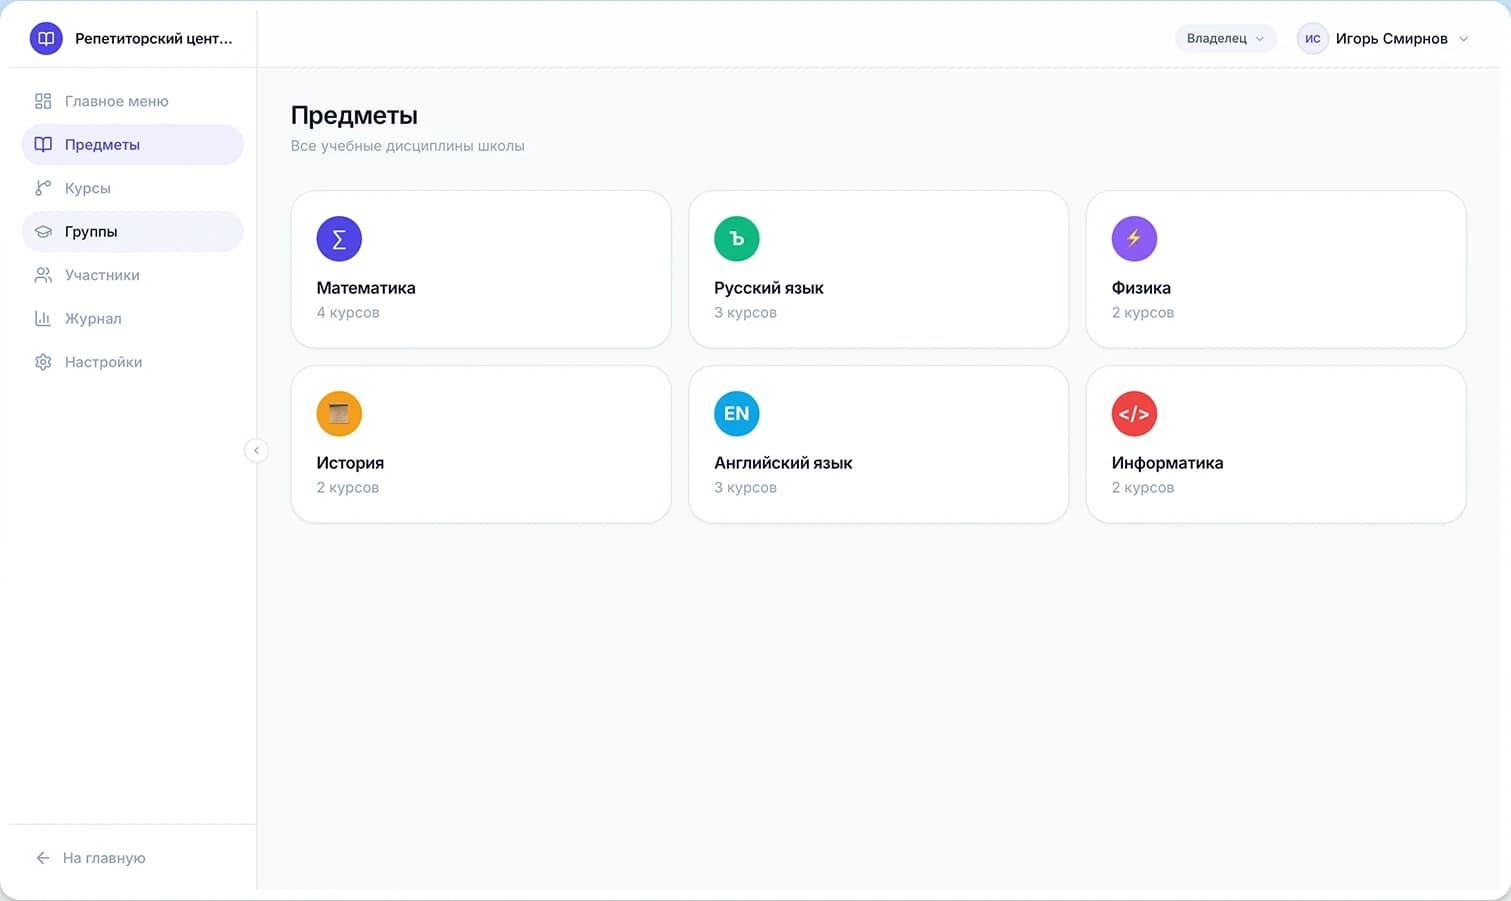Click the Участники people icon
This screenshot has height=901, width=1511.
[x=43, y=275]
